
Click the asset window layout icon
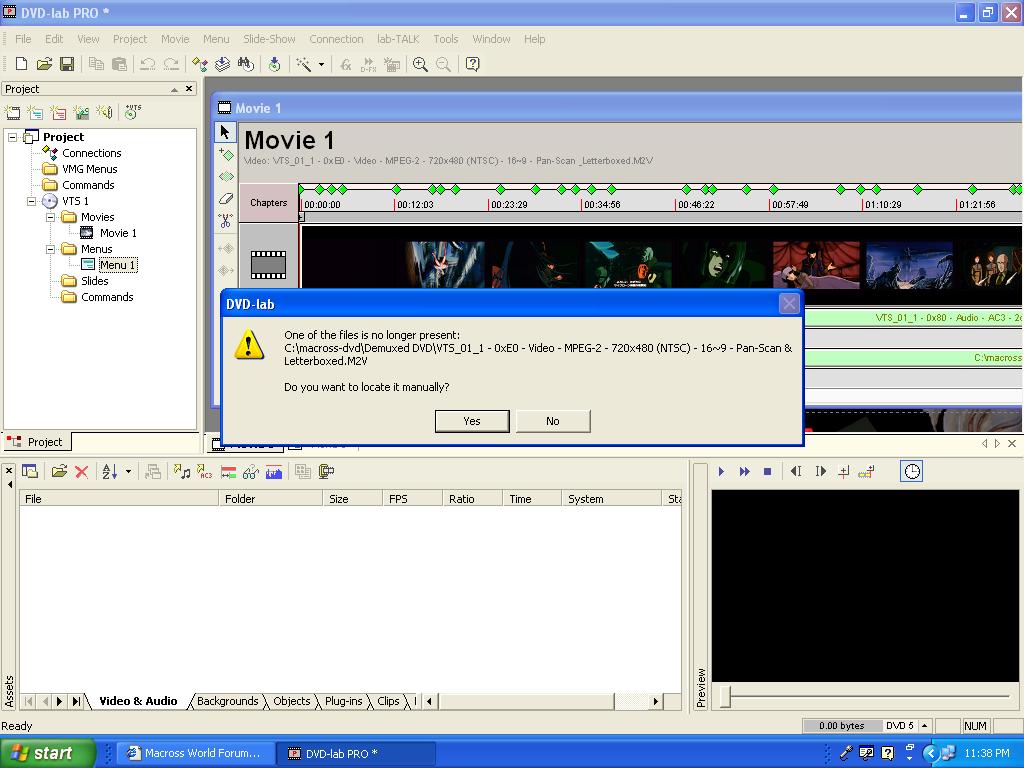coord(29,472)
